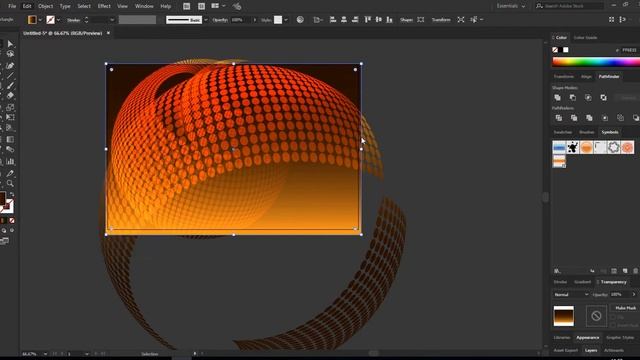The height and width of the screenshot is (360, 640).
Task: Open Recolor Artwork globe icon
Action: pyautogui.click(x=300, y=20)
